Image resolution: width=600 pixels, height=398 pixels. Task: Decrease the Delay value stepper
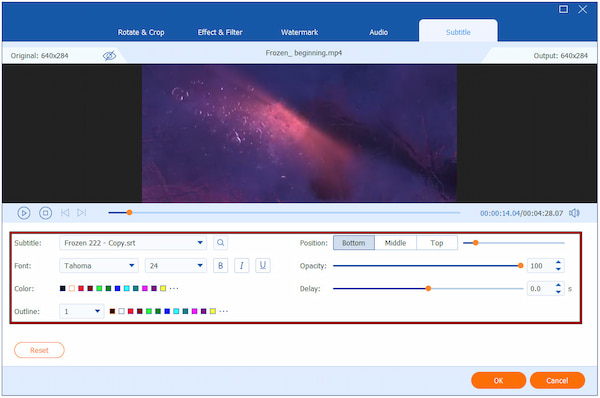(x=558, y=292)
